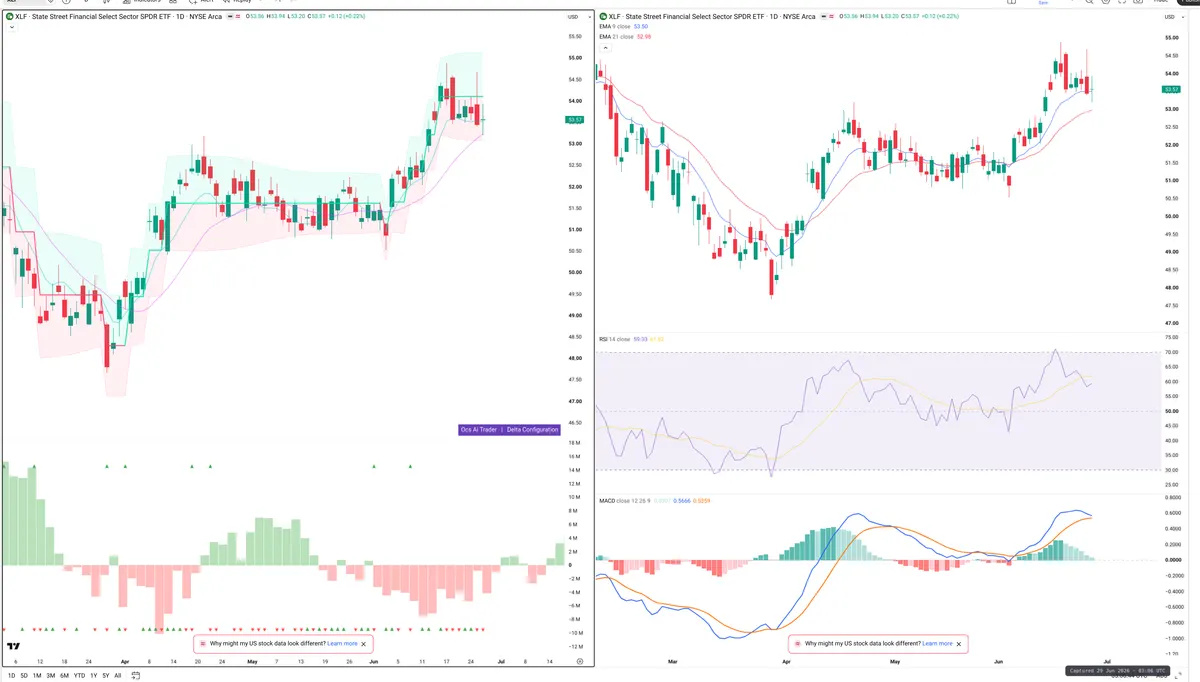1200x682 pixels.
Task: Select the 5D time range
Action: pyautogui.click(x=23, y=676)
